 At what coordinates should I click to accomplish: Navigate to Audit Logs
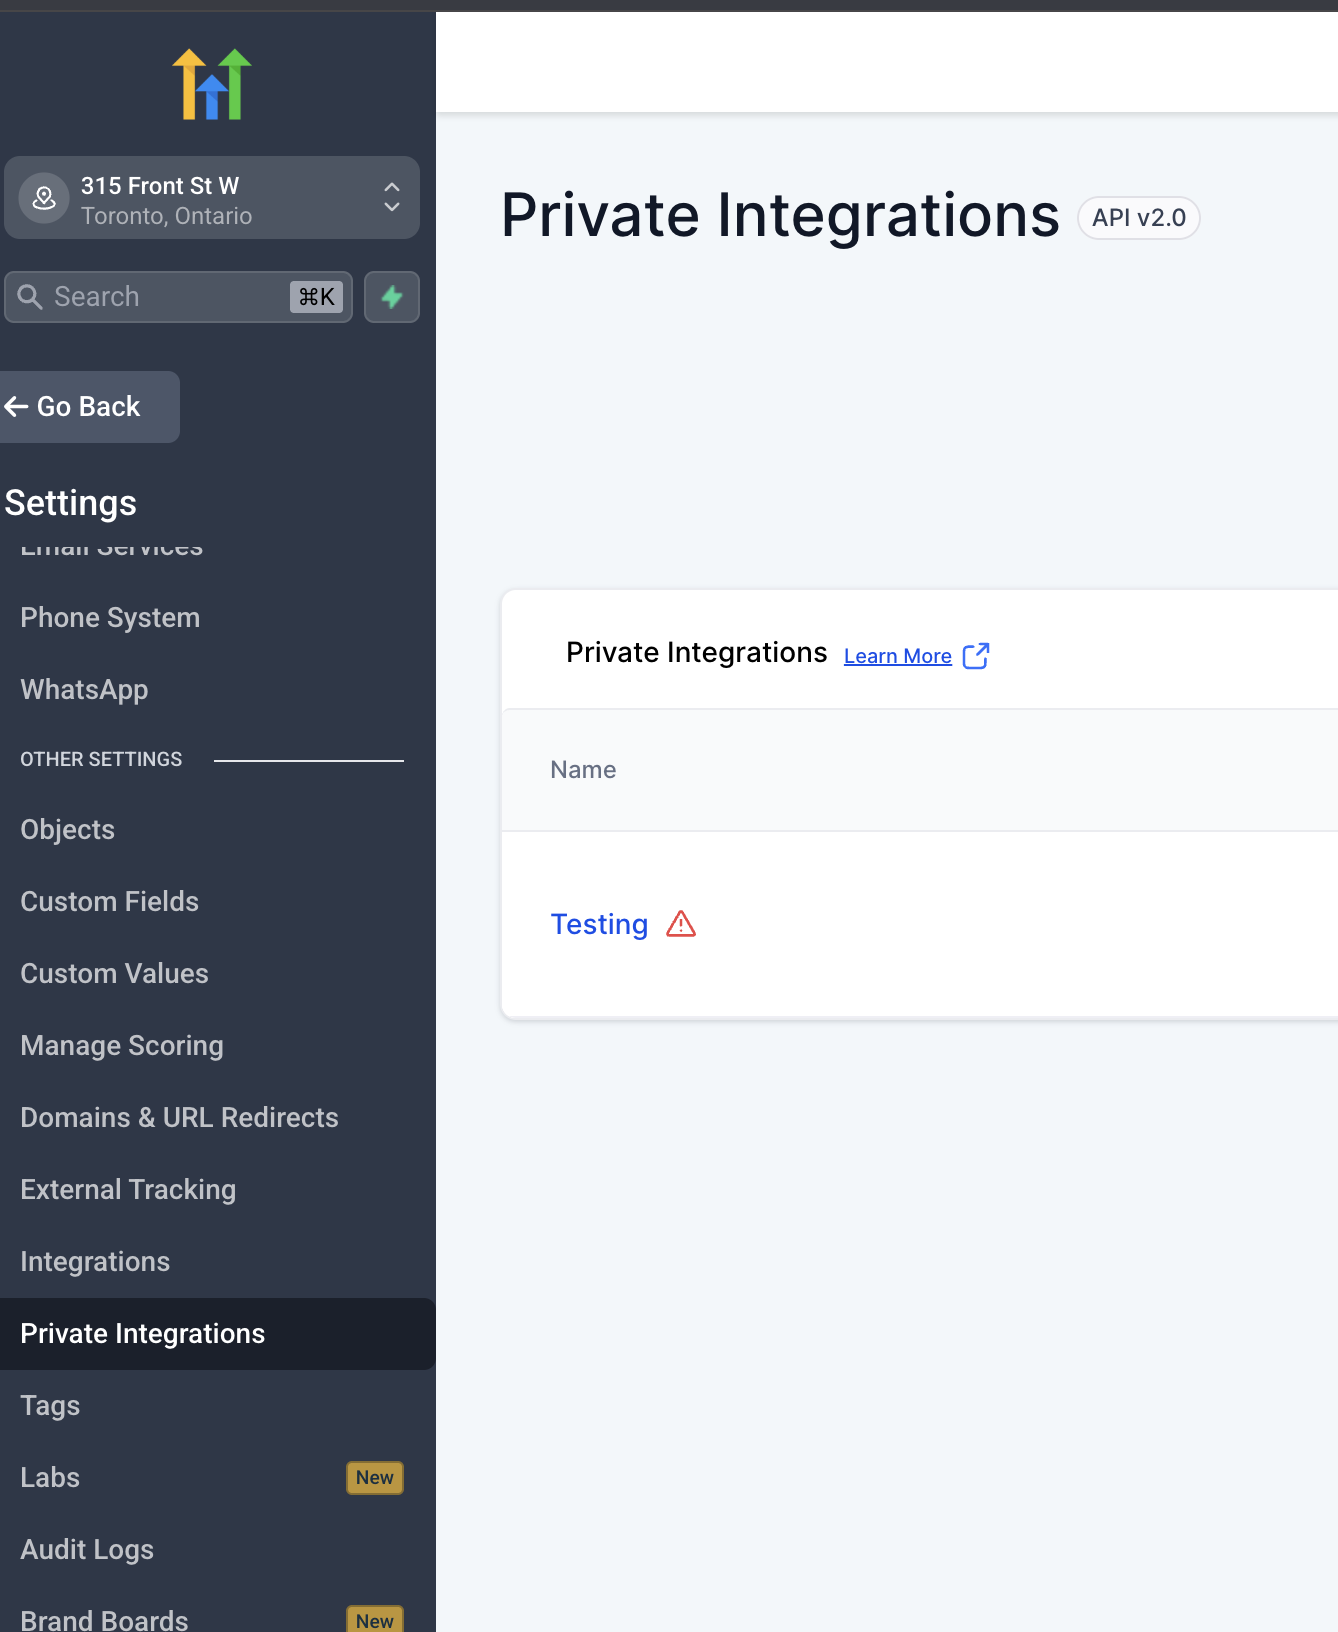(x=87, y=1550)
